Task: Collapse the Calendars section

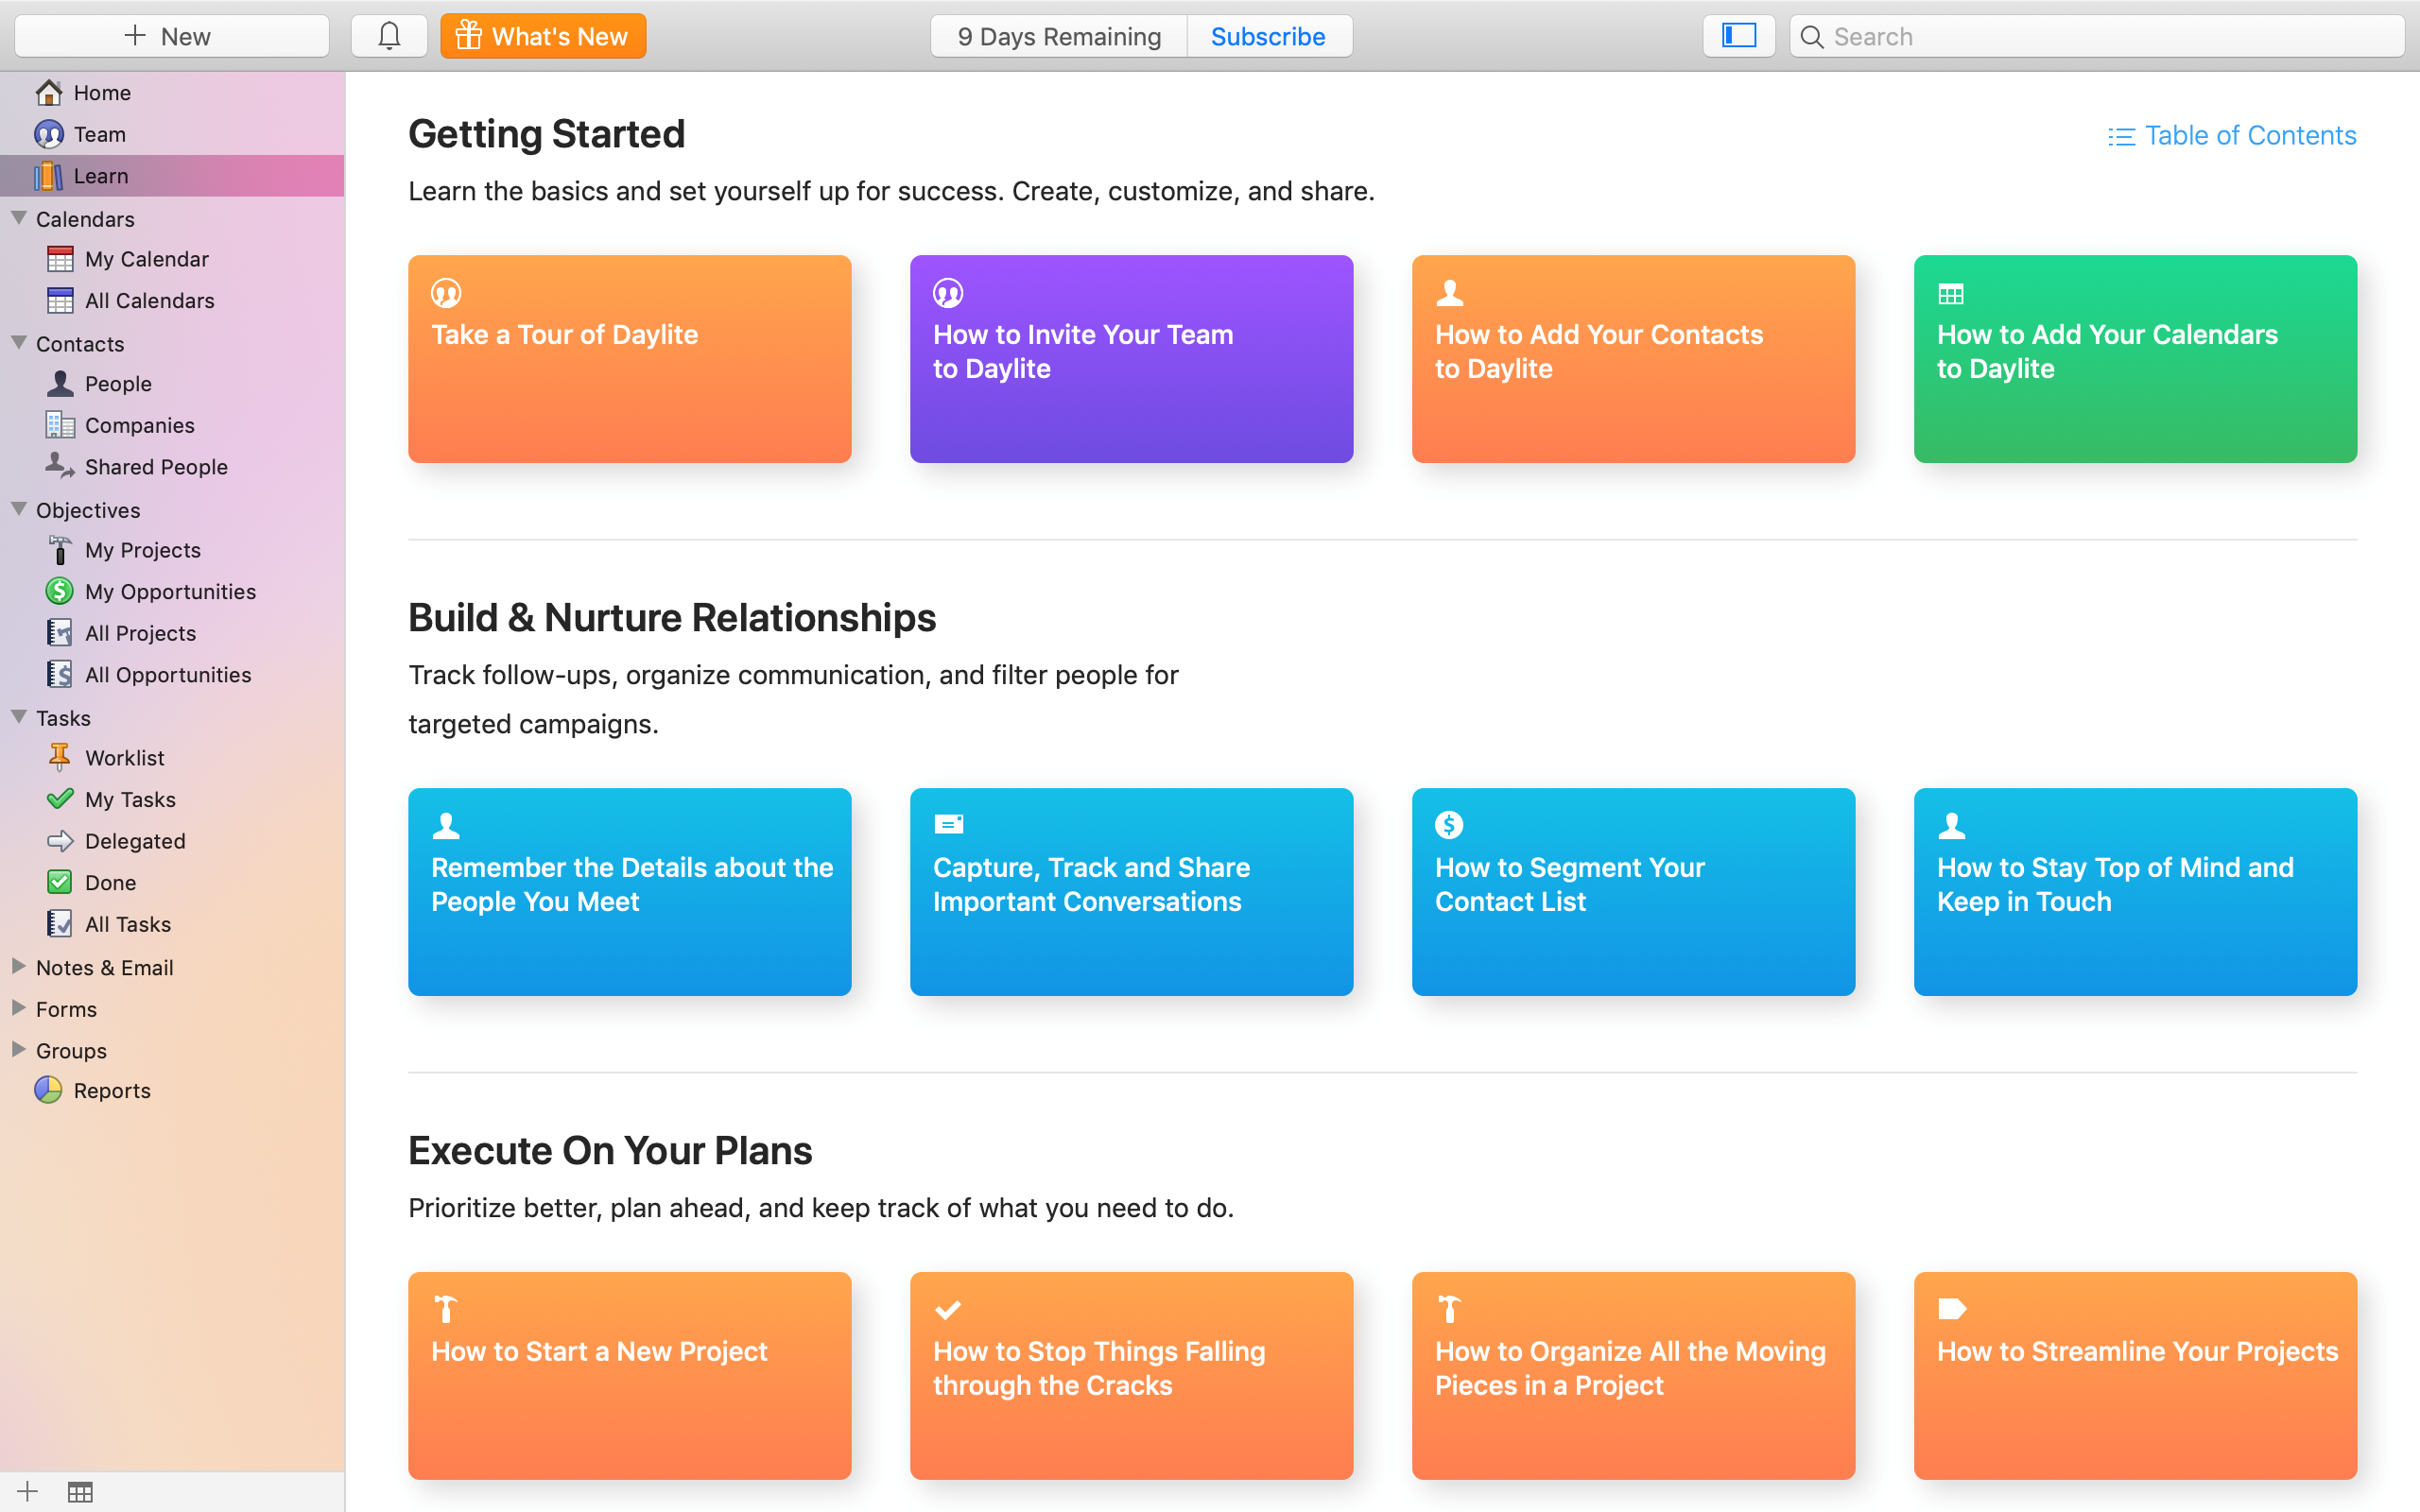Action: (x=18, y=217)
